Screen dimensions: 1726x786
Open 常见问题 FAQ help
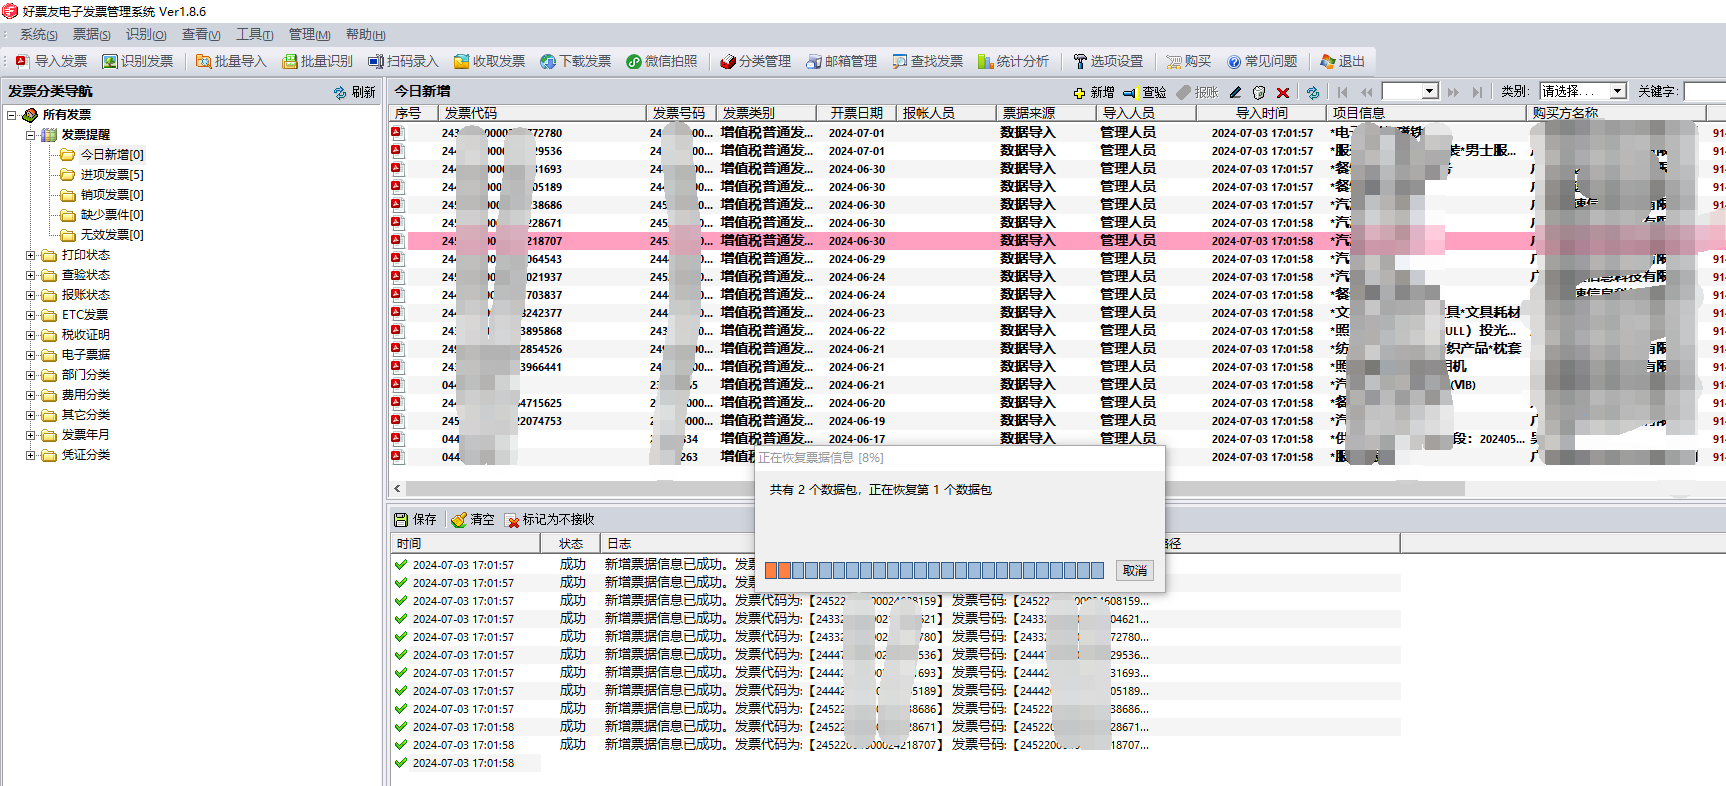[x=1263, y=61]
